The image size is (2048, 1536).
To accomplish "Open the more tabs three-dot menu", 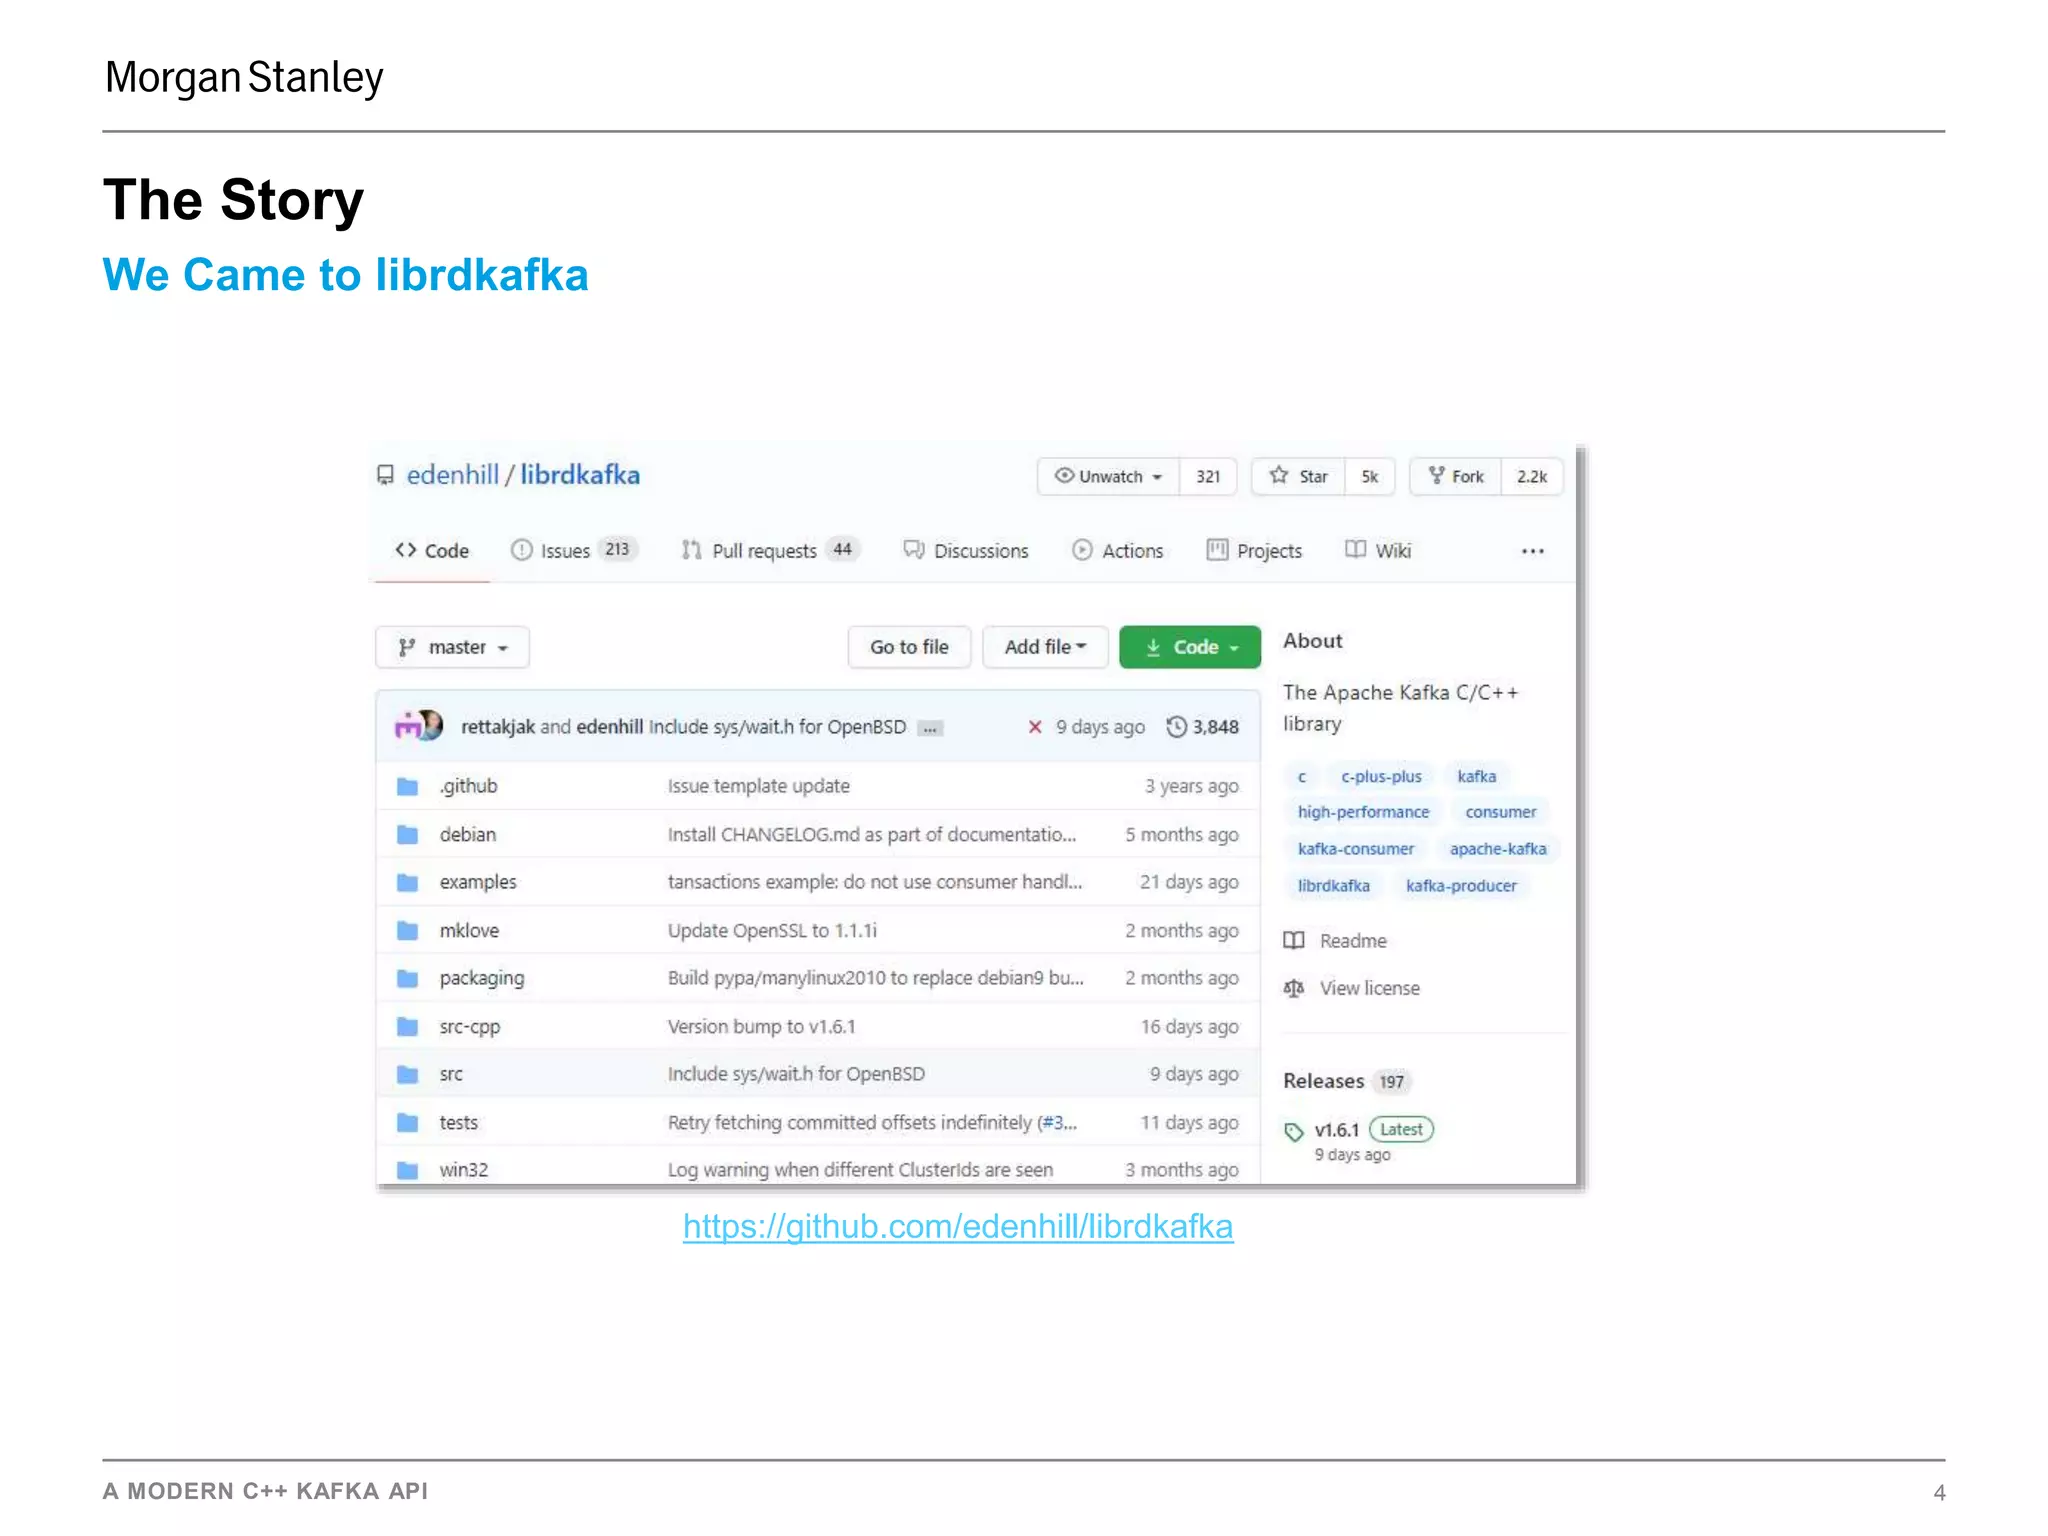I will (1532, 551).
